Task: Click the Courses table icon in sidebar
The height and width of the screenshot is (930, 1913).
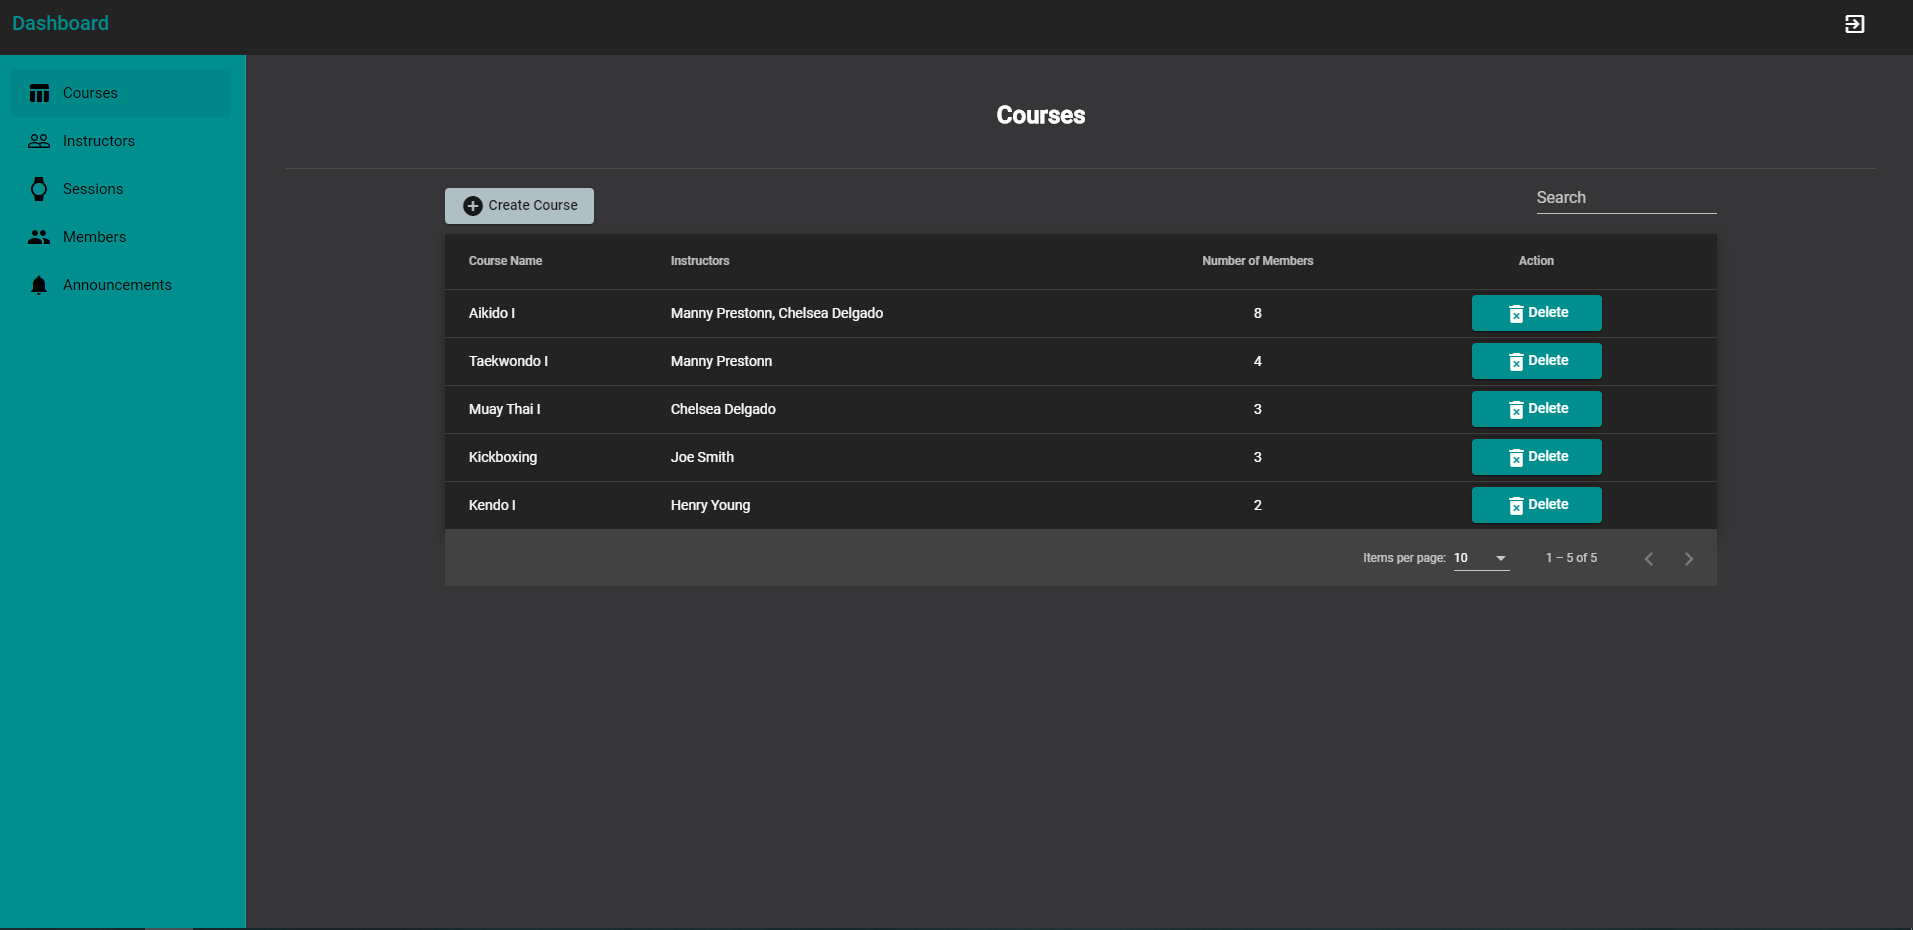Action: [x=39, y=93]
